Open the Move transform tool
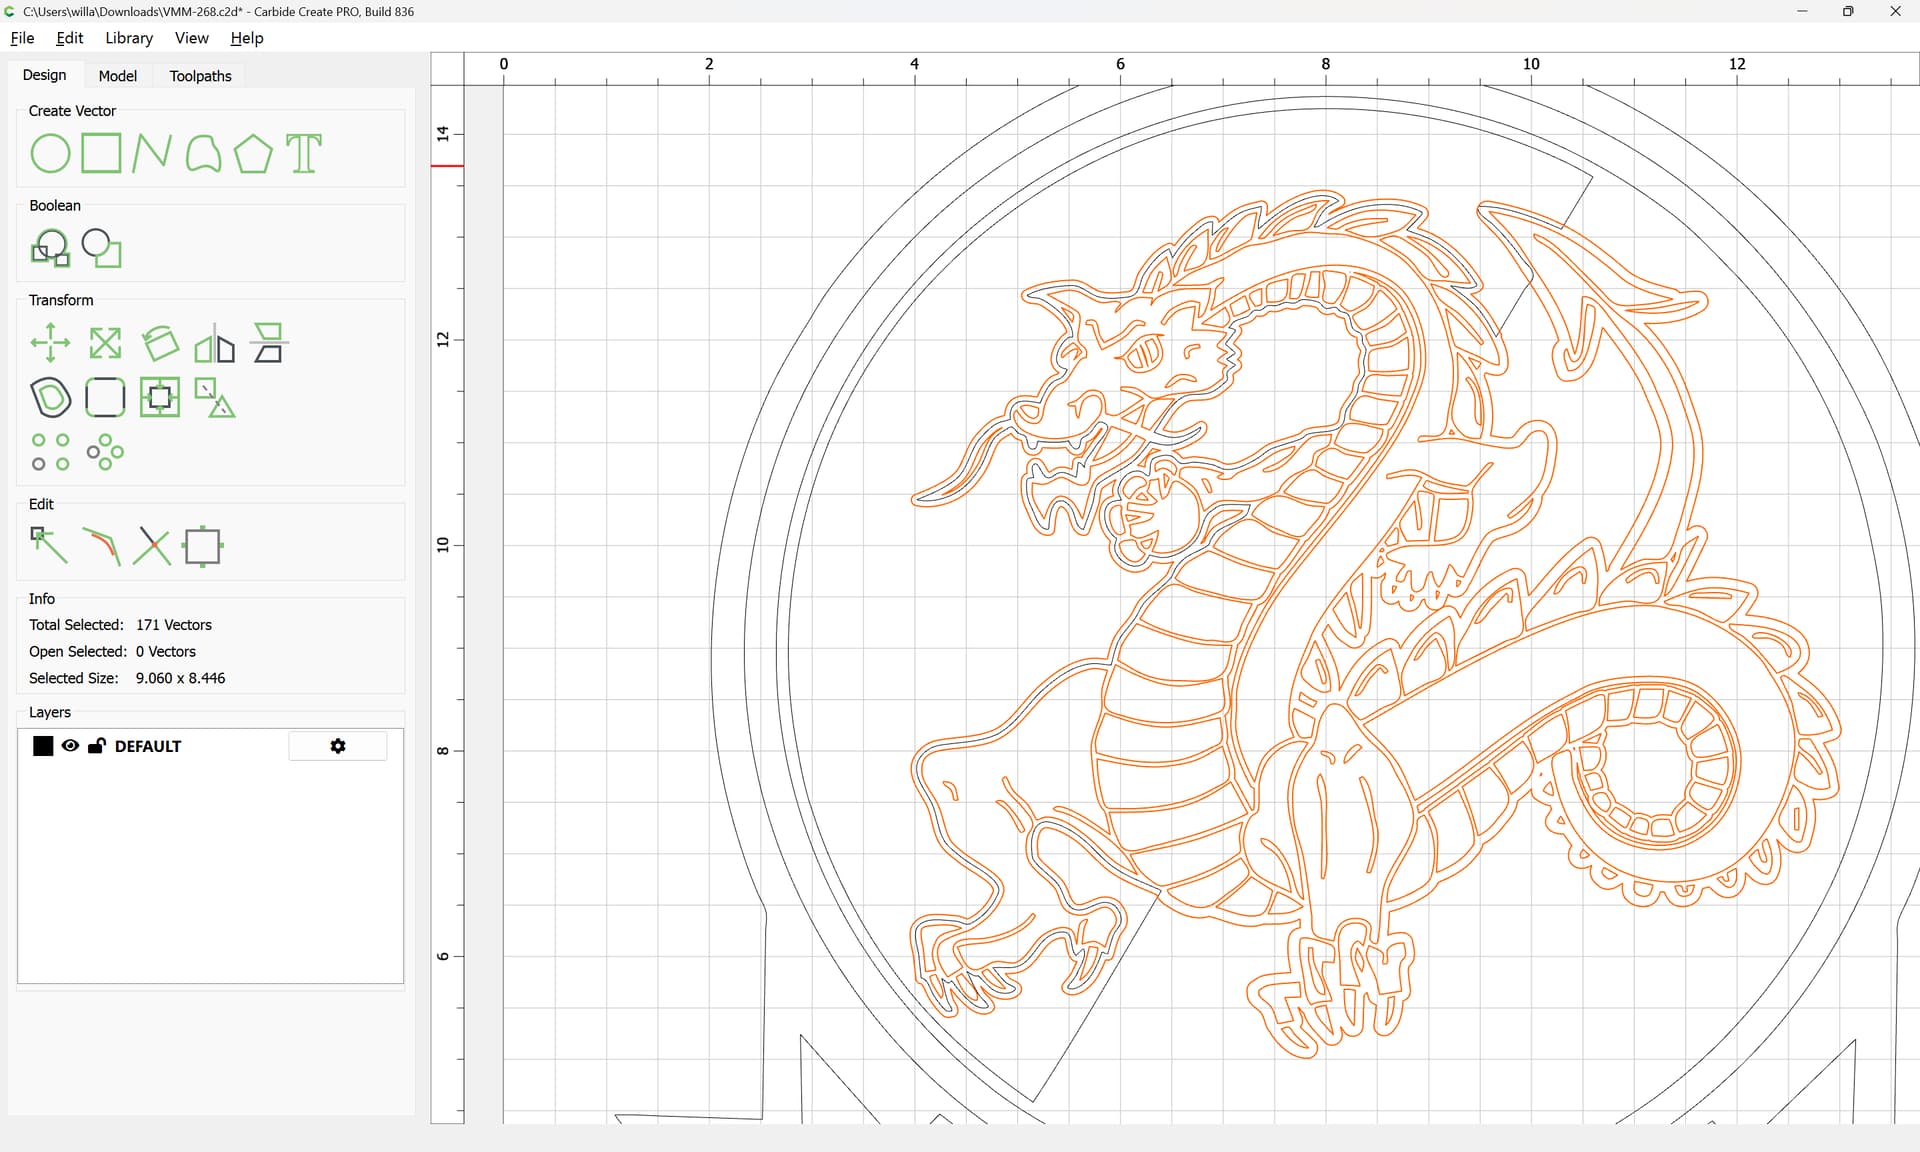Viewport: 1920px width, 1152px height. 50,343
